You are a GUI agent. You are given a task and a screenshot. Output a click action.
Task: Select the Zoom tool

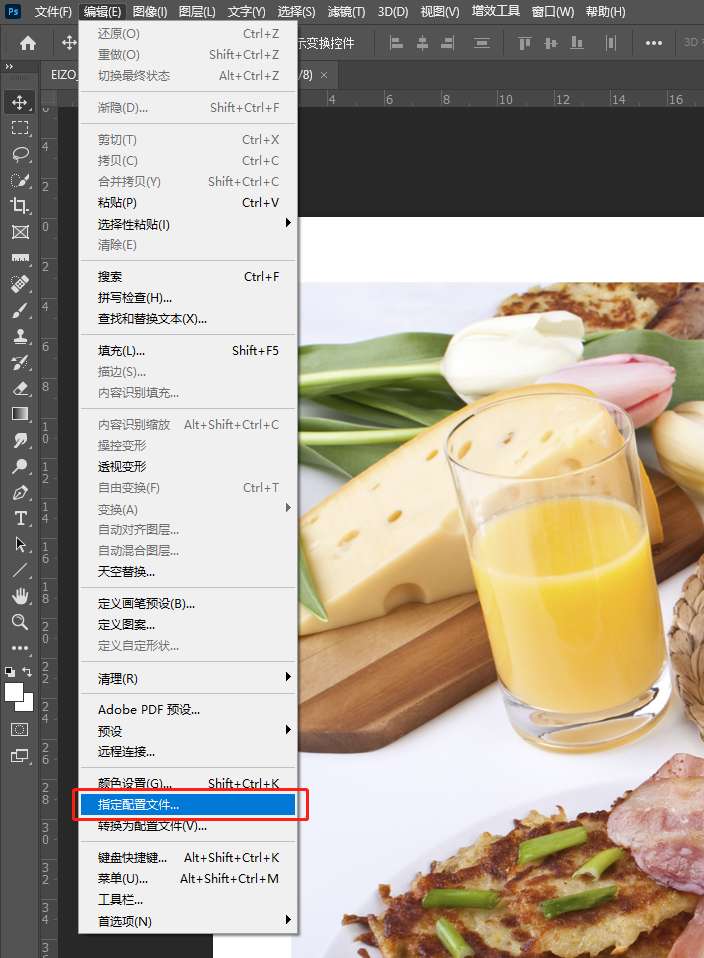tap(20, 622)
